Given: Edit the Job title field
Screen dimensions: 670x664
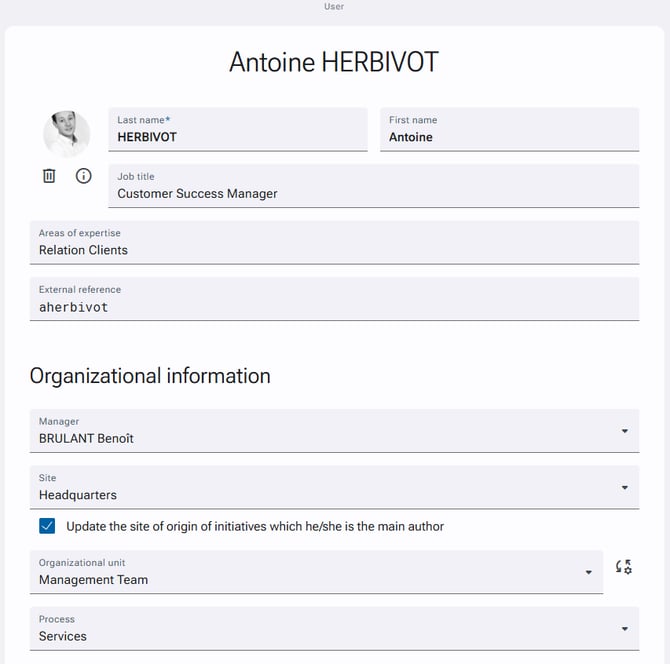Looking at the screenshot, I should tap(374, 186).
